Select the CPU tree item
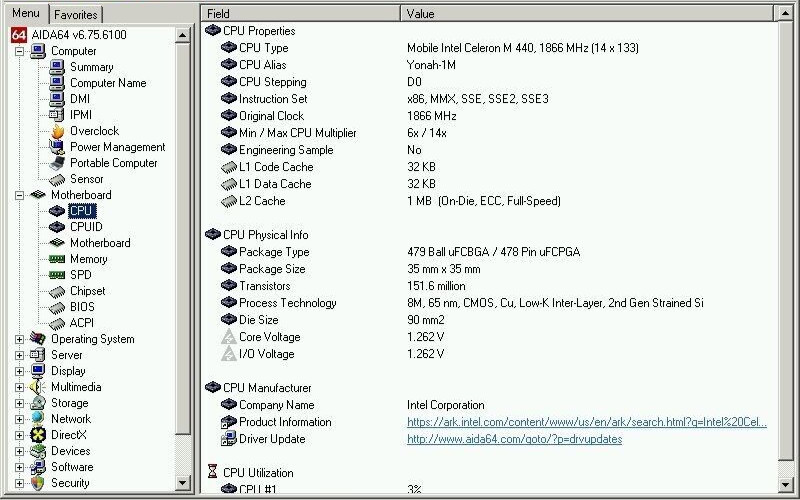 tap(82, 211)
